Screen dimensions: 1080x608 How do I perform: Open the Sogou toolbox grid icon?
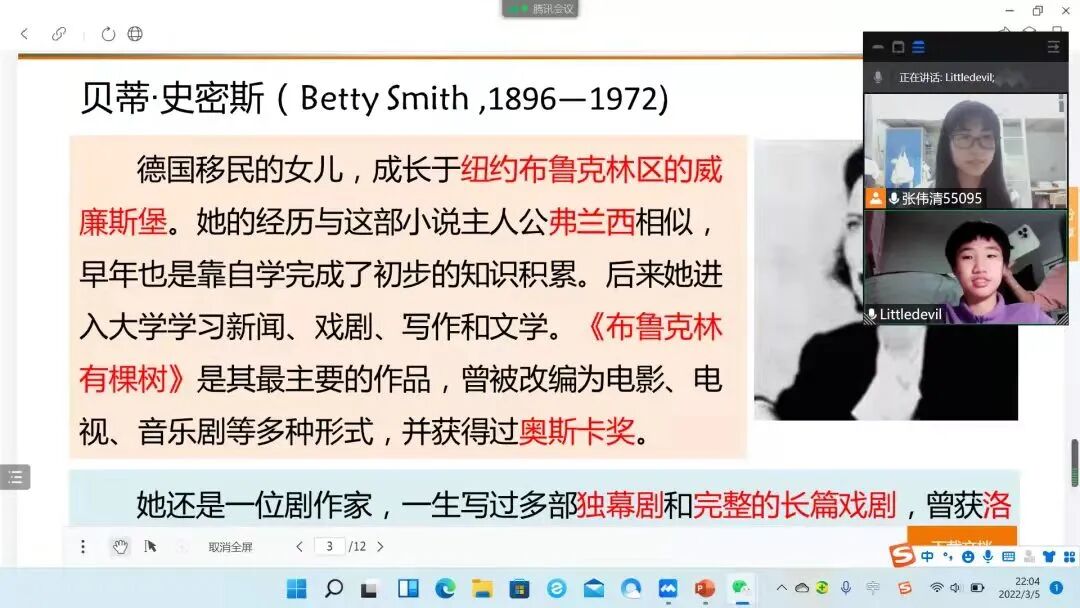(1069, 557)
